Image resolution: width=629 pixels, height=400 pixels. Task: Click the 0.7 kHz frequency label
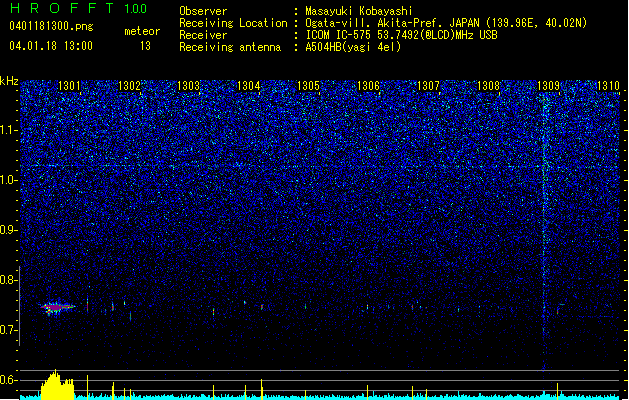pos(9,330)
